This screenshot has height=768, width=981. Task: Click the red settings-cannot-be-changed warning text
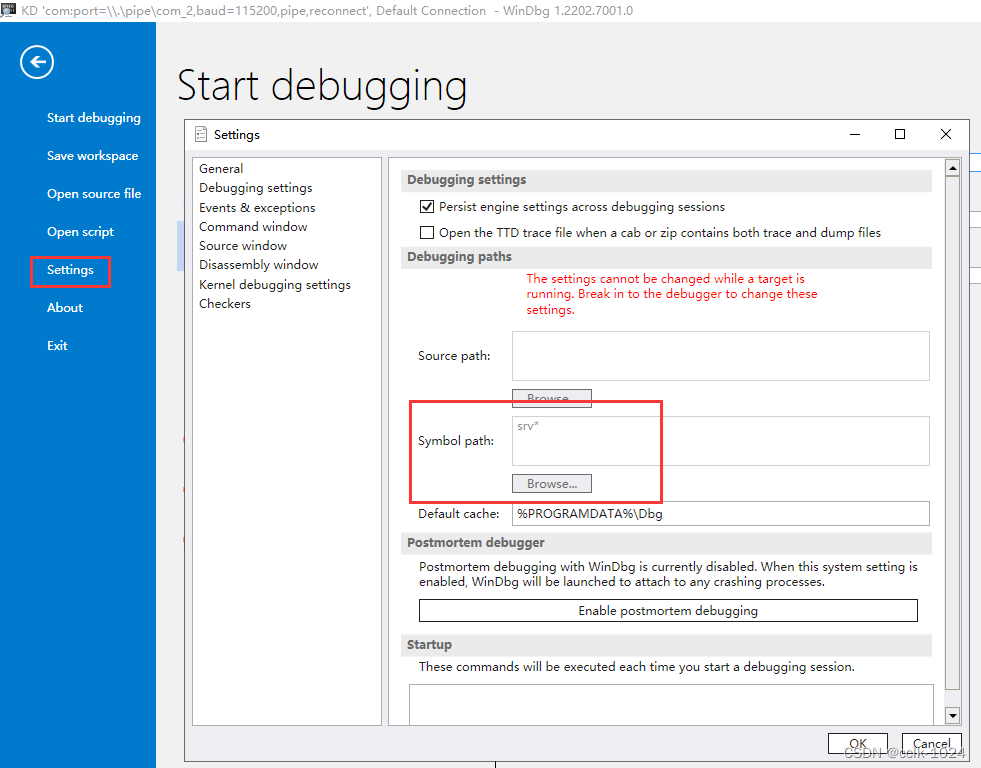coord(671,294)
